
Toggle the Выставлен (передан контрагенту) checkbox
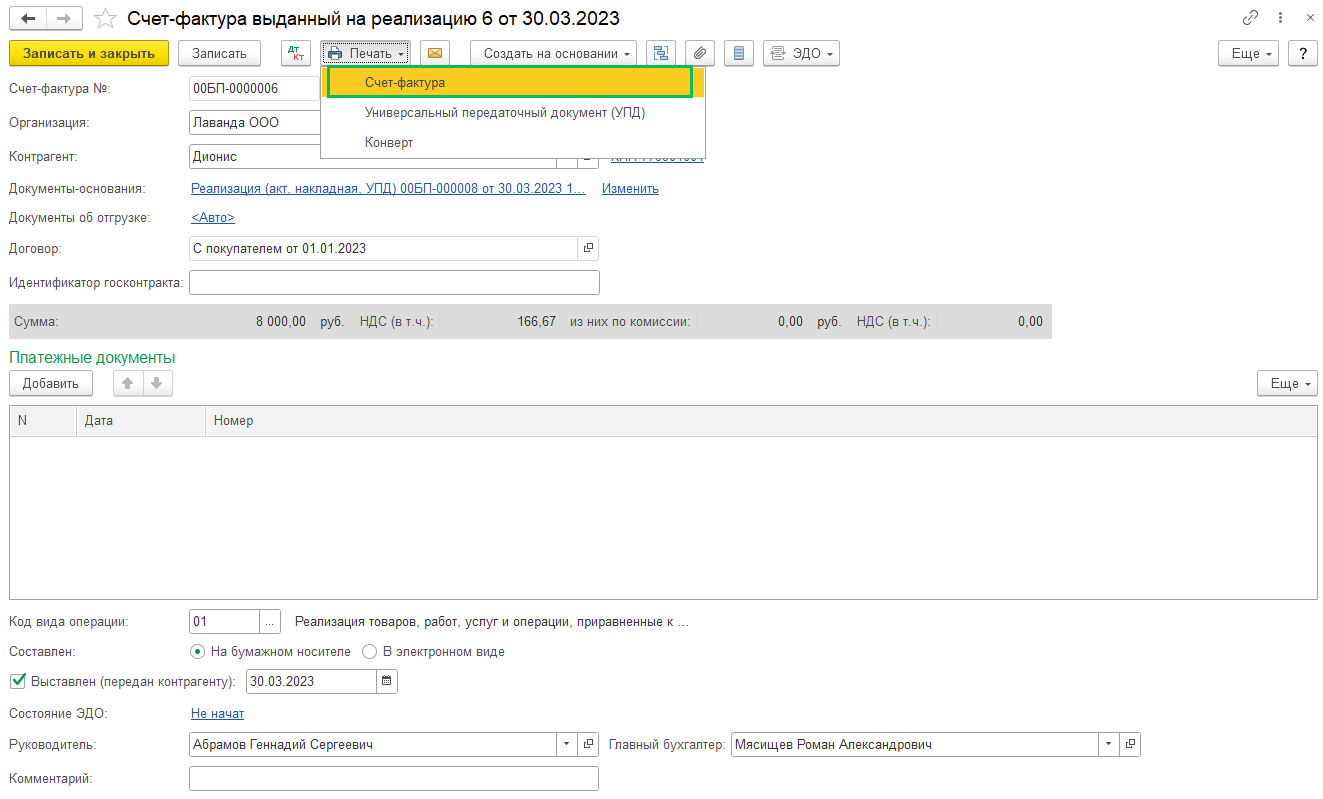[17, 681]
